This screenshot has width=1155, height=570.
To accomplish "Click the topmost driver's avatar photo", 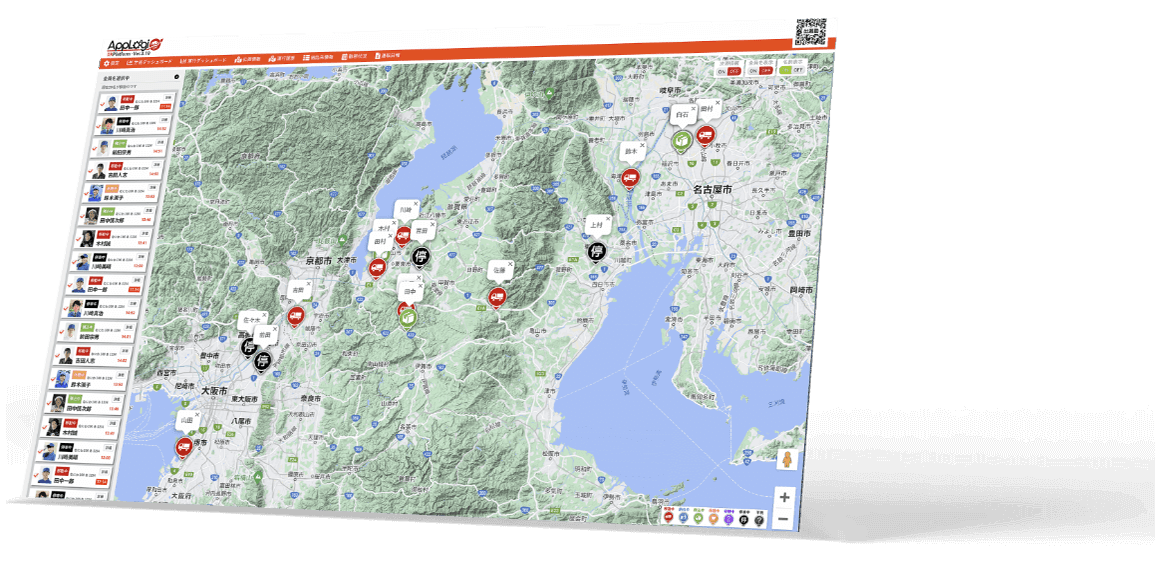I will 109,104.
